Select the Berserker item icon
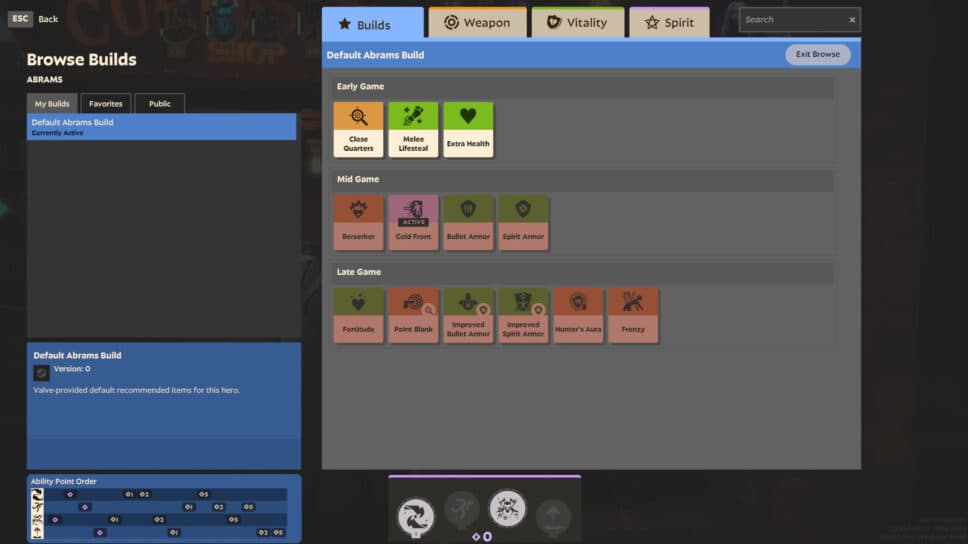Image resolution: width=968 pixels, height=544 pixels. (358, 222)
